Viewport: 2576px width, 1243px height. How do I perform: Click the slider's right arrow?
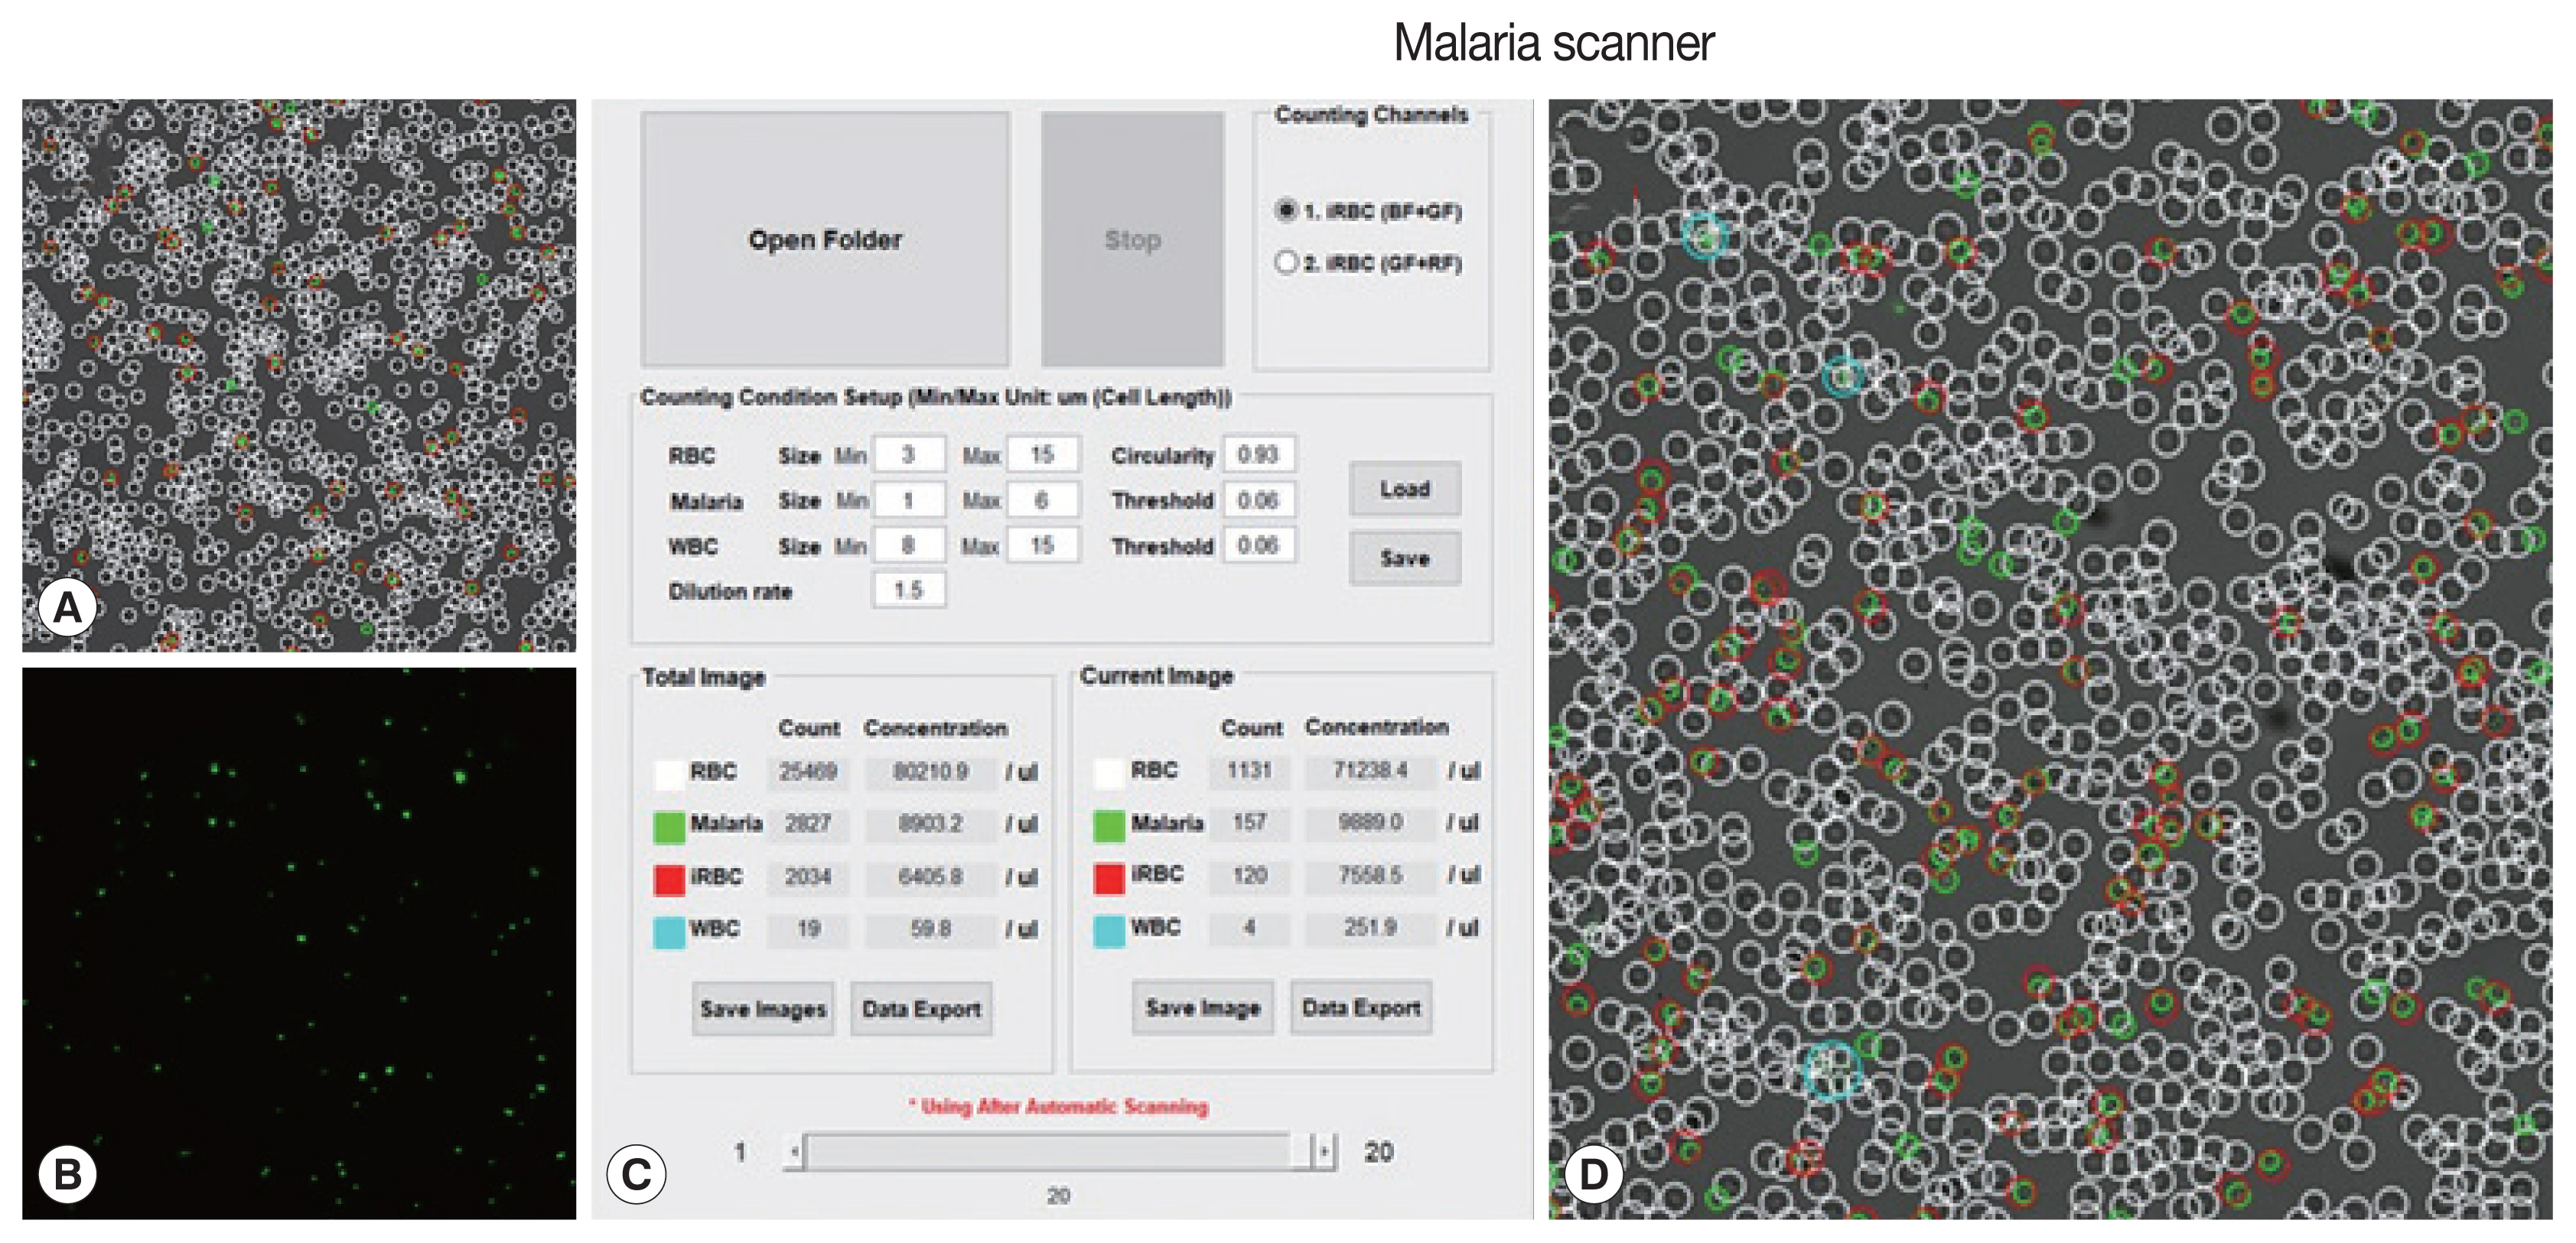[x=1325, y=1152]
